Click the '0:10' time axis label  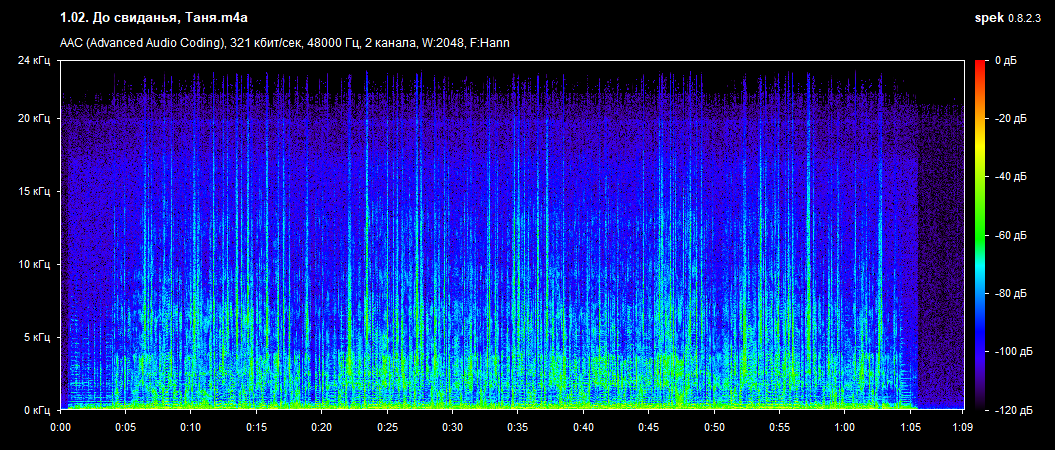click(191, 427)
